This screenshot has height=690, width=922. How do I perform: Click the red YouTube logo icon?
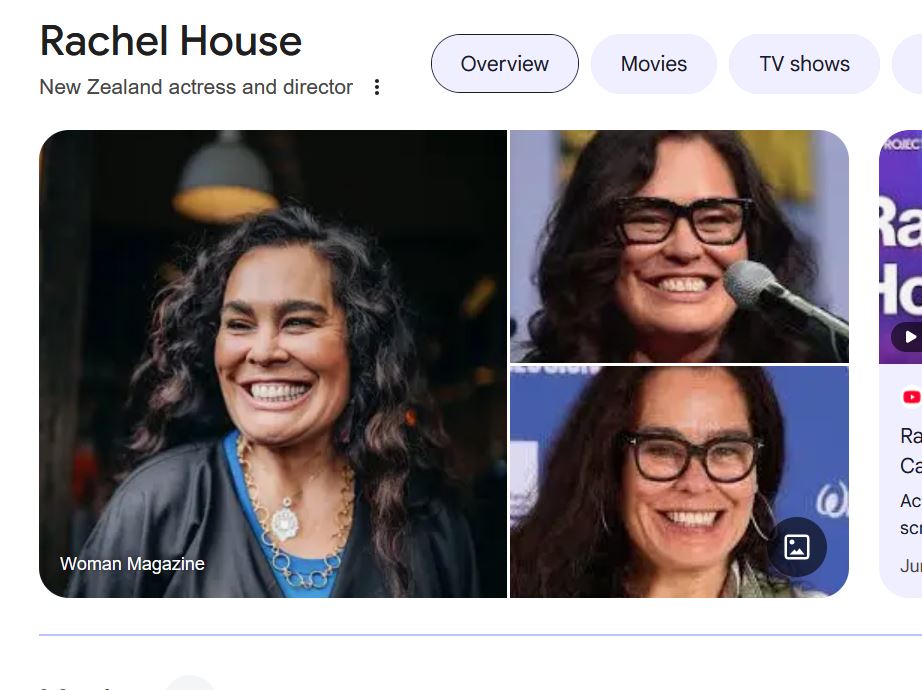pos(911,397)
